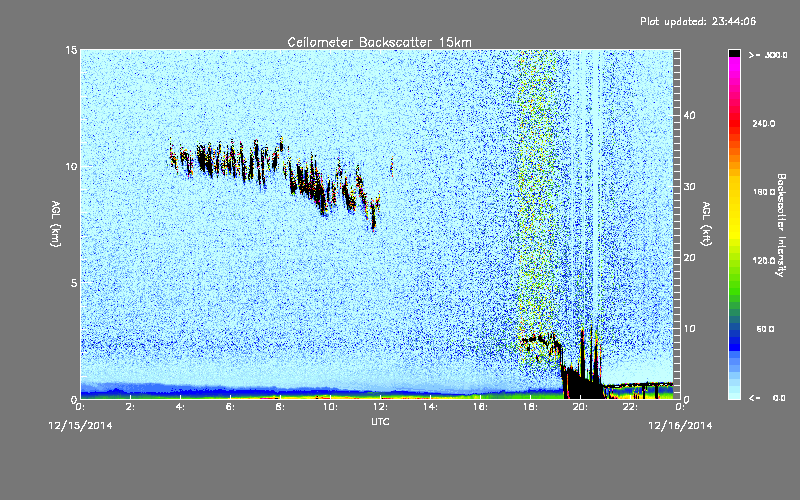Click the end date label 12/16/2014

pos(680,426)
